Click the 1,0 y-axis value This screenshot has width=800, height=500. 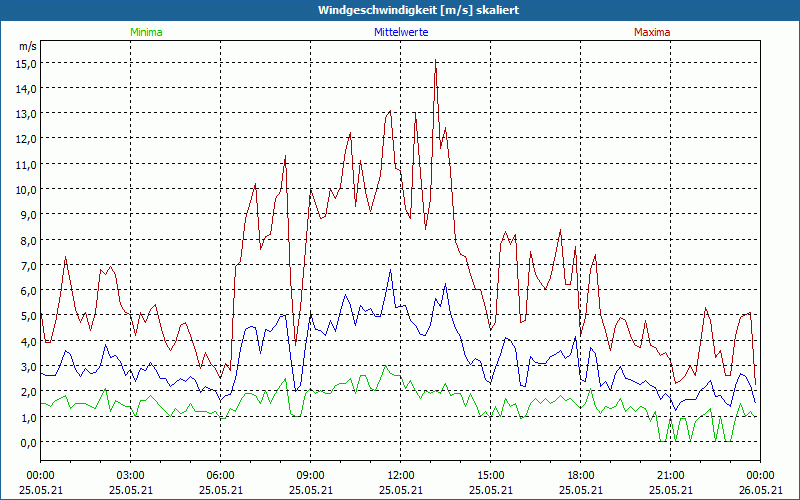[x=29, y=417]
